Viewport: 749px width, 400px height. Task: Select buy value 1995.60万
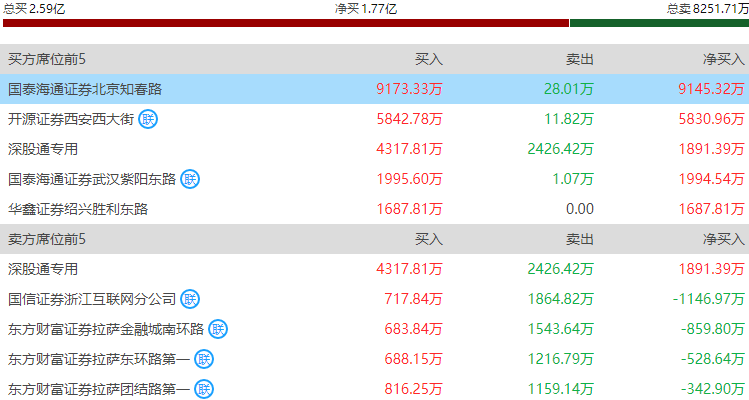pyautogui.click(x=409, y=179)
